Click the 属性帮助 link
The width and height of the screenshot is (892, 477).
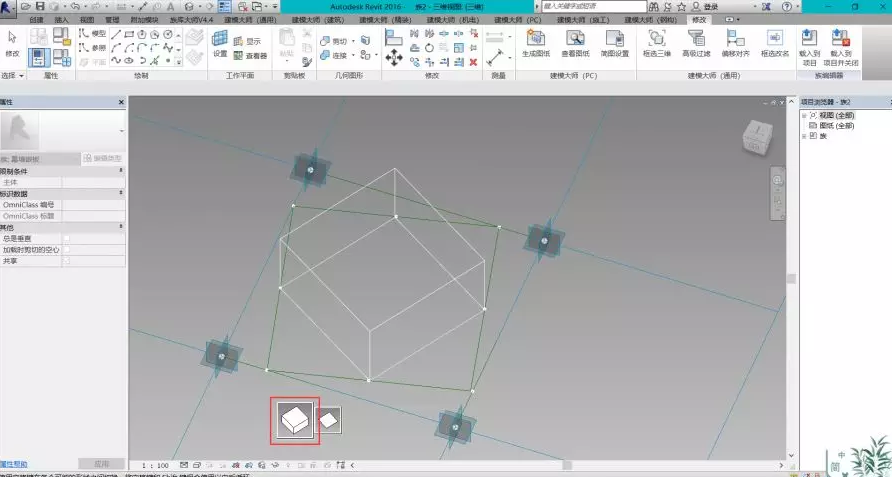point(14,464)
